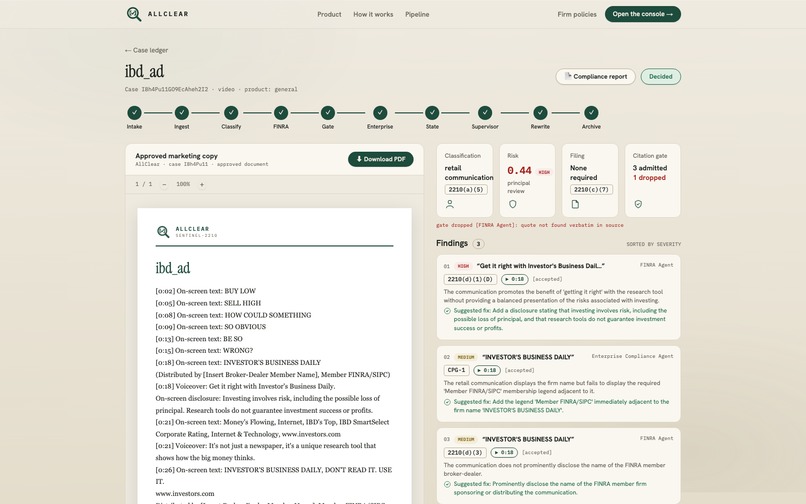Open the console button

tap(643, 14)
